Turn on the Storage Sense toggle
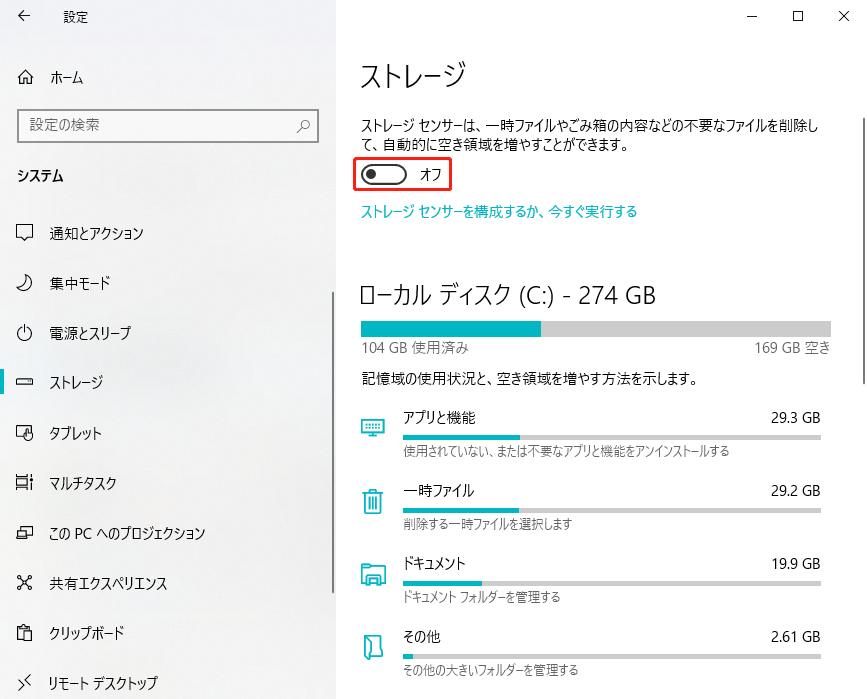Viewport: 867px width, 699px height. coord(385,175)
